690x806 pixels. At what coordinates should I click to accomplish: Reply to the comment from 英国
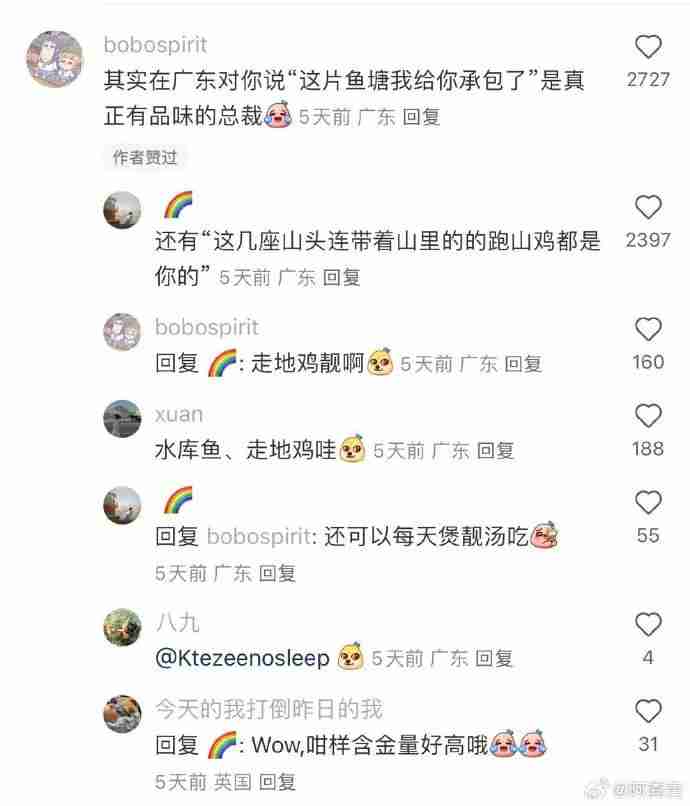(x=277, y=782)
